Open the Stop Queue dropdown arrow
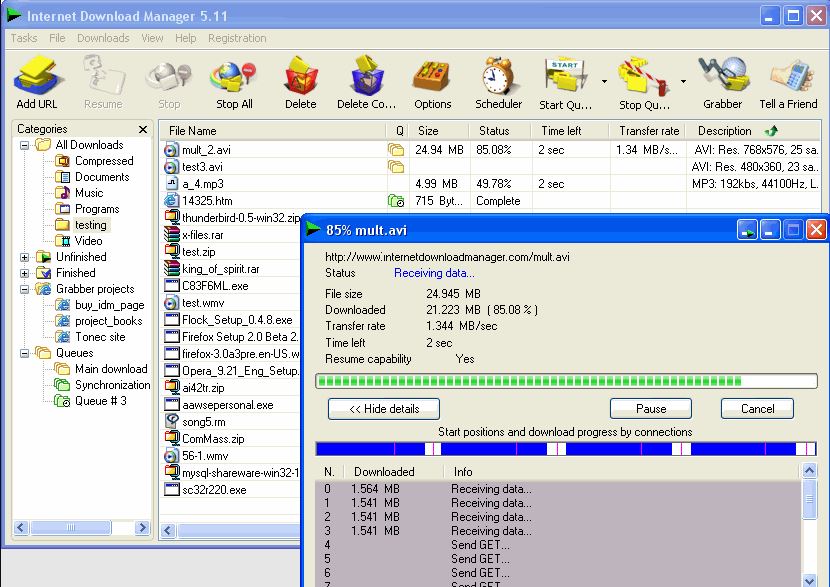The width and height of the screenshot is (830, 587). [683, 82]
